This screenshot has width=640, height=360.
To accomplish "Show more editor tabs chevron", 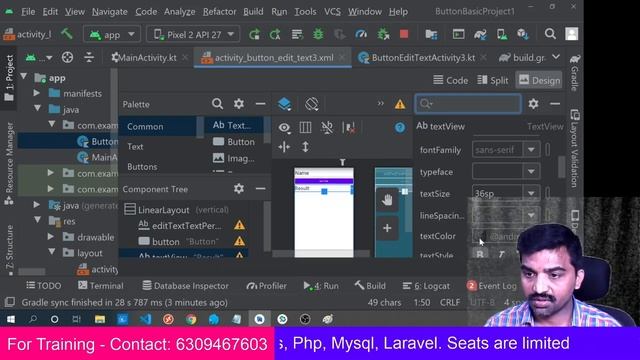I will [x=556, y=57].
